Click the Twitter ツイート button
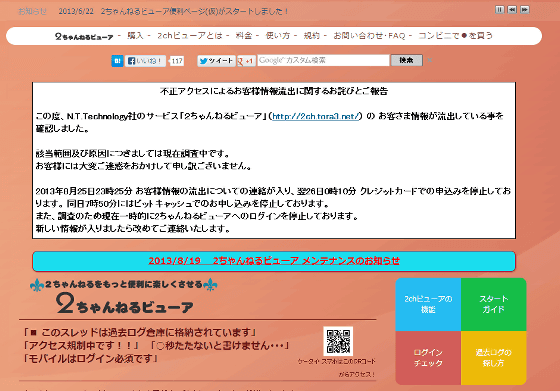 (216, 61)
